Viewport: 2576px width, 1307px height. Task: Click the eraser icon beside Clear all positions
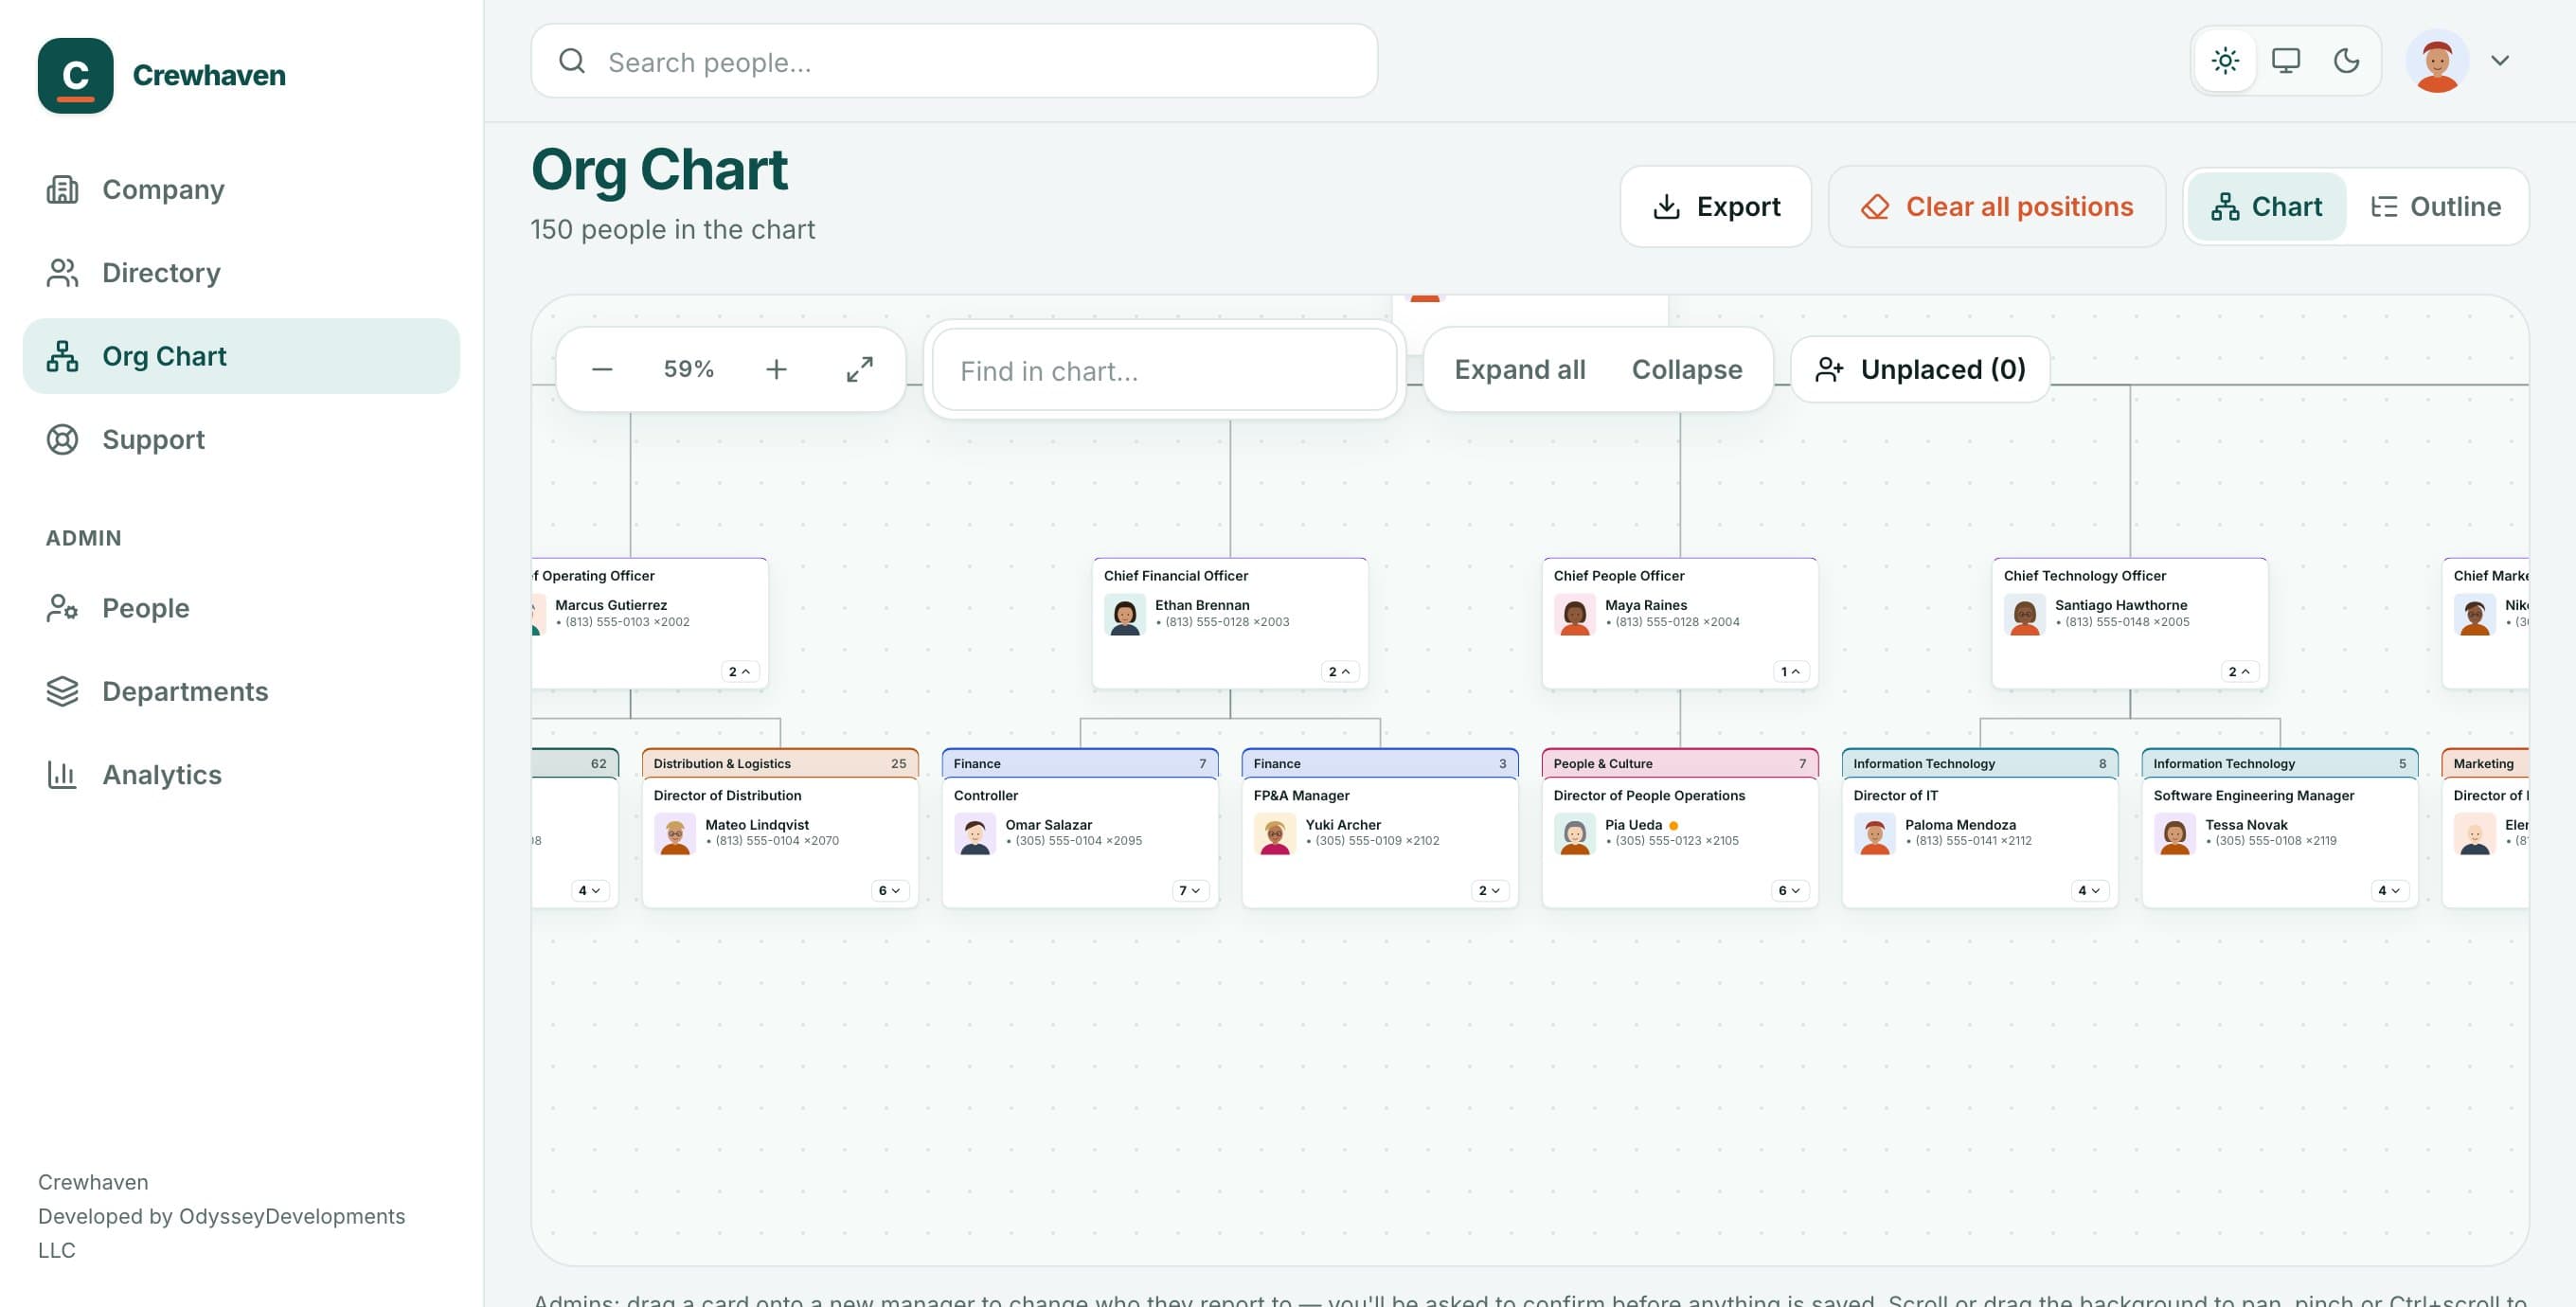(1875, 206)
